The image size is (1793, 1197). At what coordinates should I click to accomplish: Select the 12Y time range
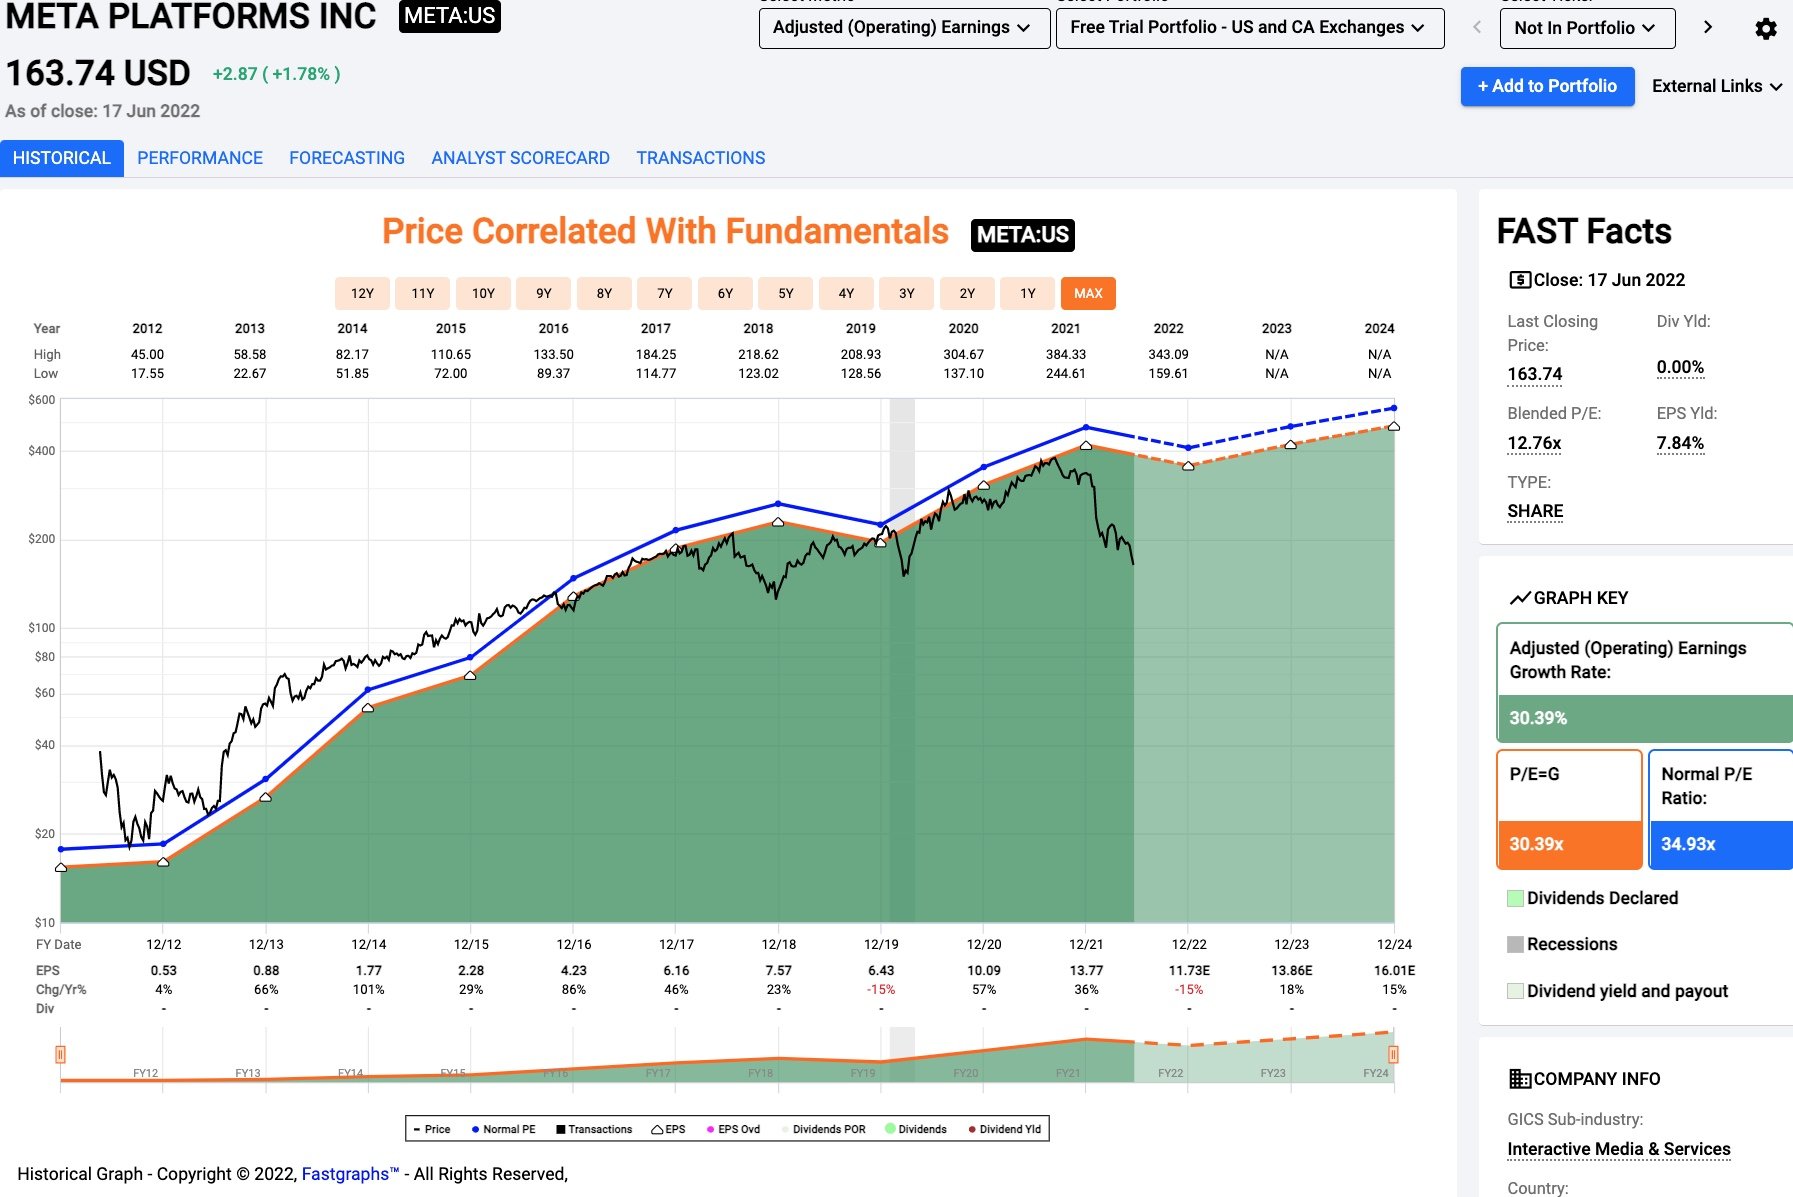tap(362, 293)
